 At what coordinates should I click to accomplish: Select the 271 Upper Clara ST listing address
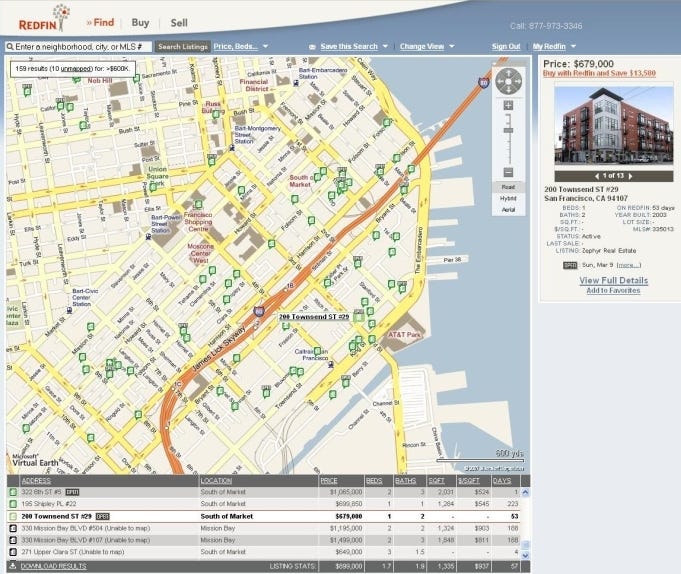(x=73, y=552)
